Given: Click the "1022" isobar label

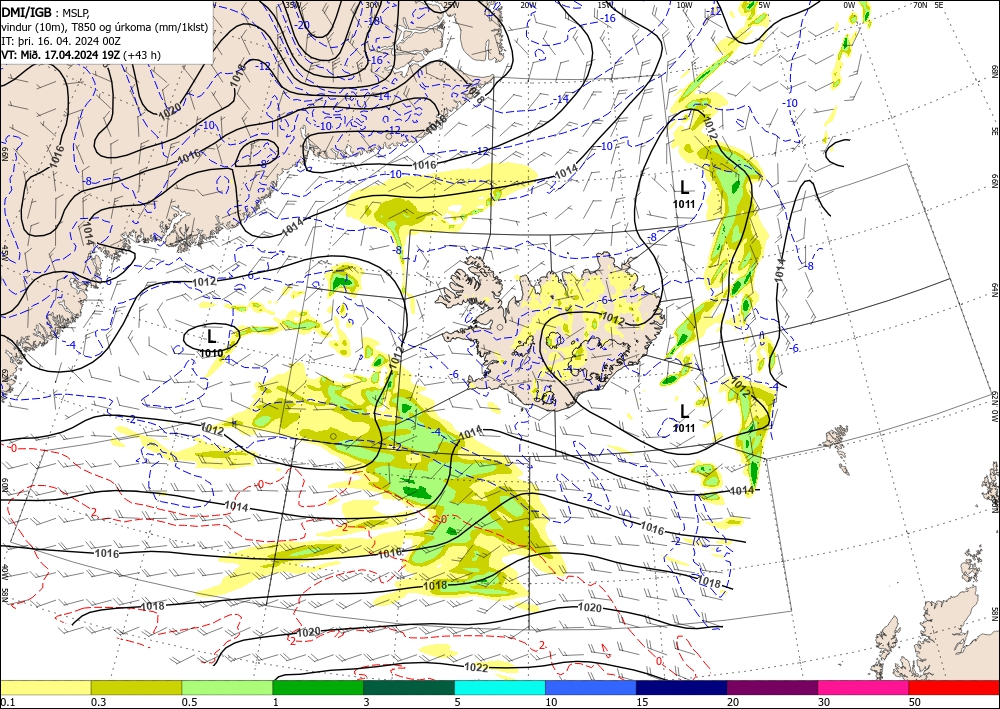Looking at the screenshot, I should click(x=476, y=668).
